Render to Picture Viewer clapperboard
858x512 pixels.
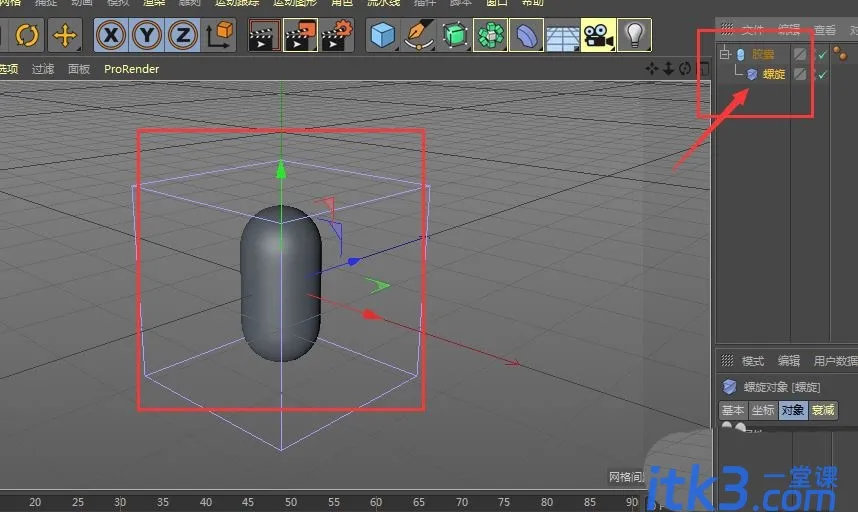coord(300,36)
